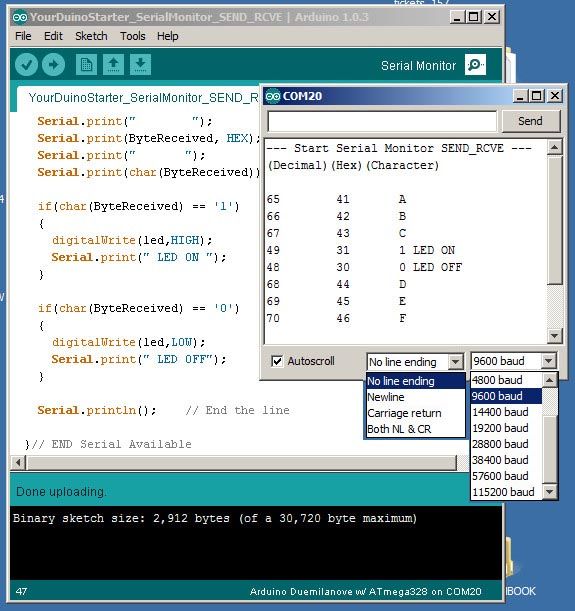Image resolution: width=575 pixels, height=611 pixels.
Task: Select 115200 baud rate
Action: point(506,492)
